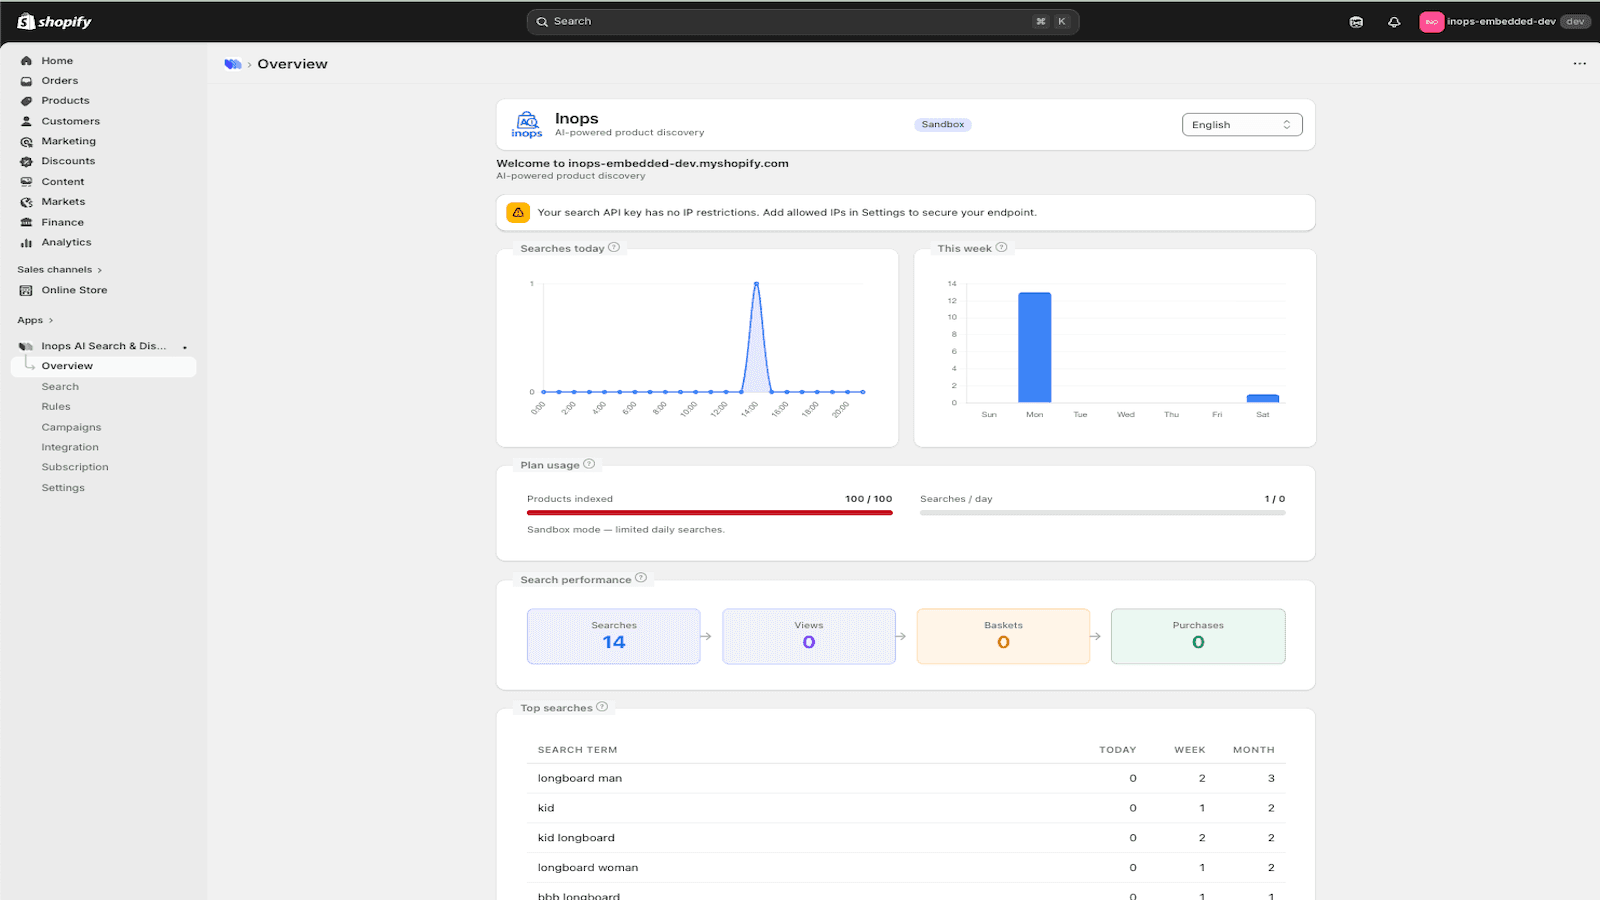Click the Orders inbox icon
This screenshot has width=1600, height=900.
(26, 81)
